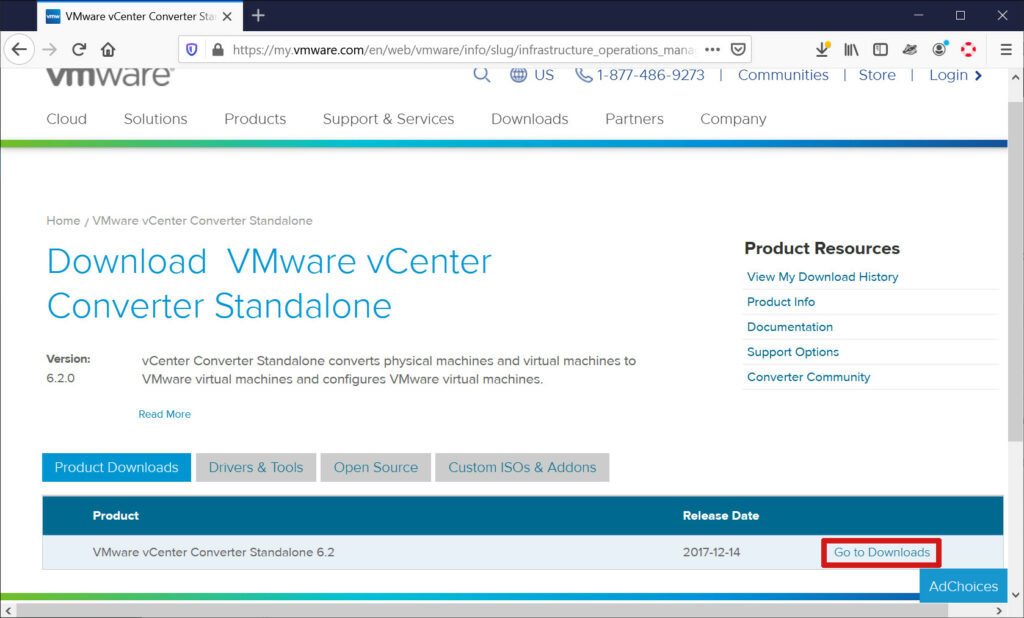
Task: Go back to the previous page
Action: 20,50
